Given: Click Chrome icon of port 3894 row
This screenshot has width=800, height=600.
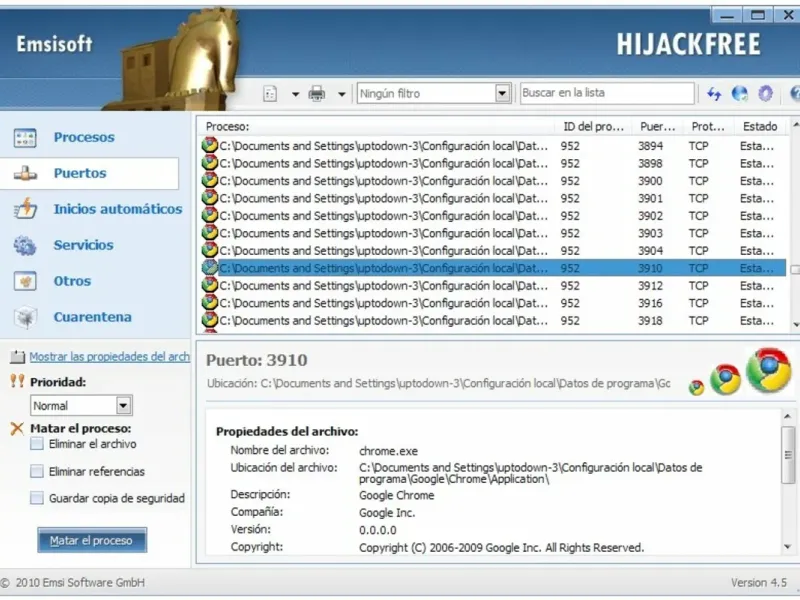Looking at the screenshot, I should tap(210, 145).
